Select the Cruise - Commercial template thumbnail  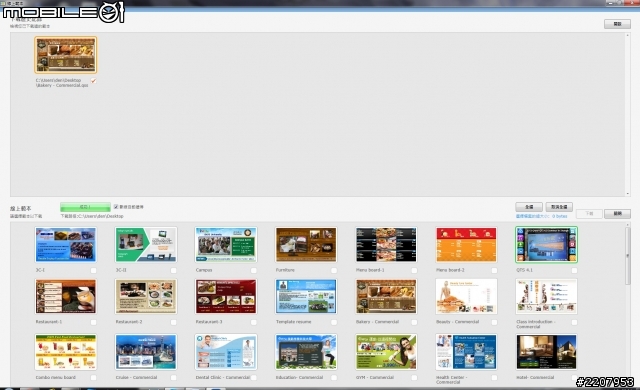[146, 352]
